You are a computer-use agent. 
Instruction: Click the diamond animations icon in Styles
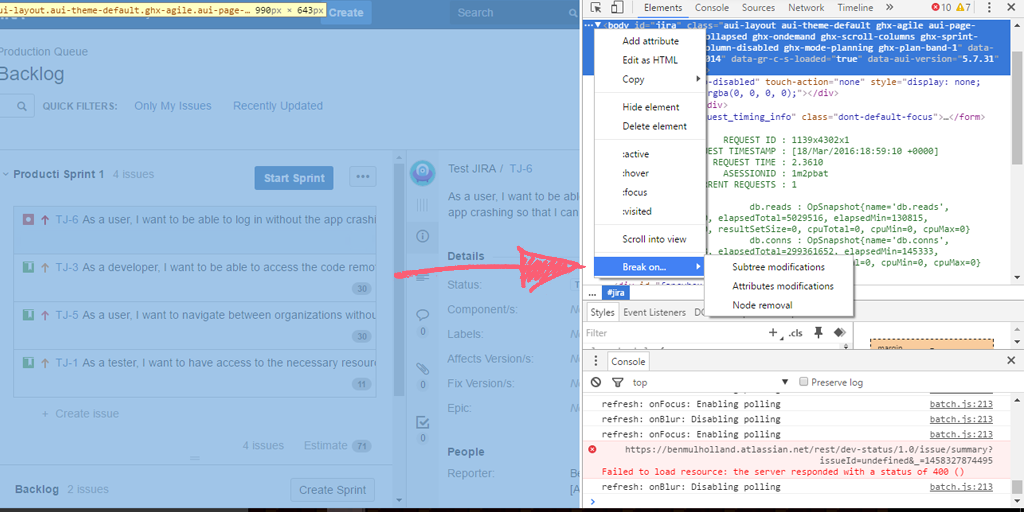(x=840, y=332)
